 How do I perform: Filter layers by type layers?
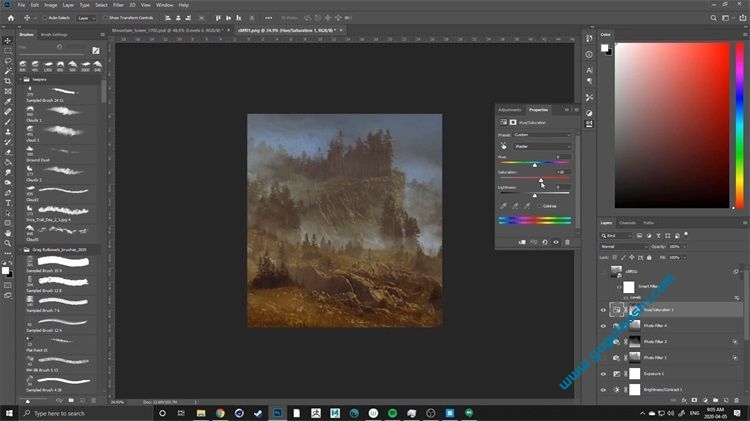(658, 235)
